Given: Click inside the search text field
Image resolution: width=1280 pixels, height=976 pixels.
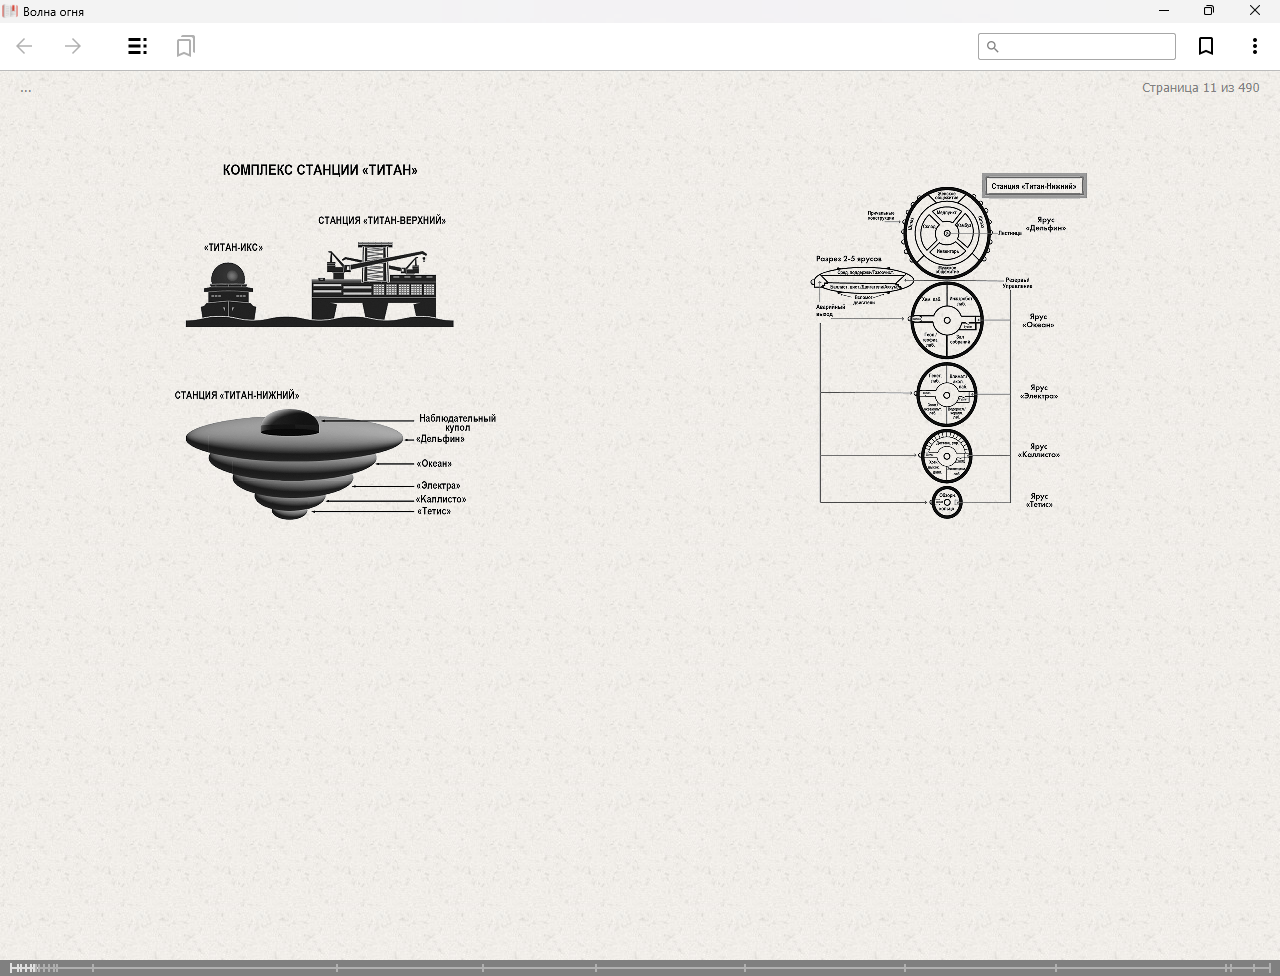Looking at the screenshot, I should 1085,47.
